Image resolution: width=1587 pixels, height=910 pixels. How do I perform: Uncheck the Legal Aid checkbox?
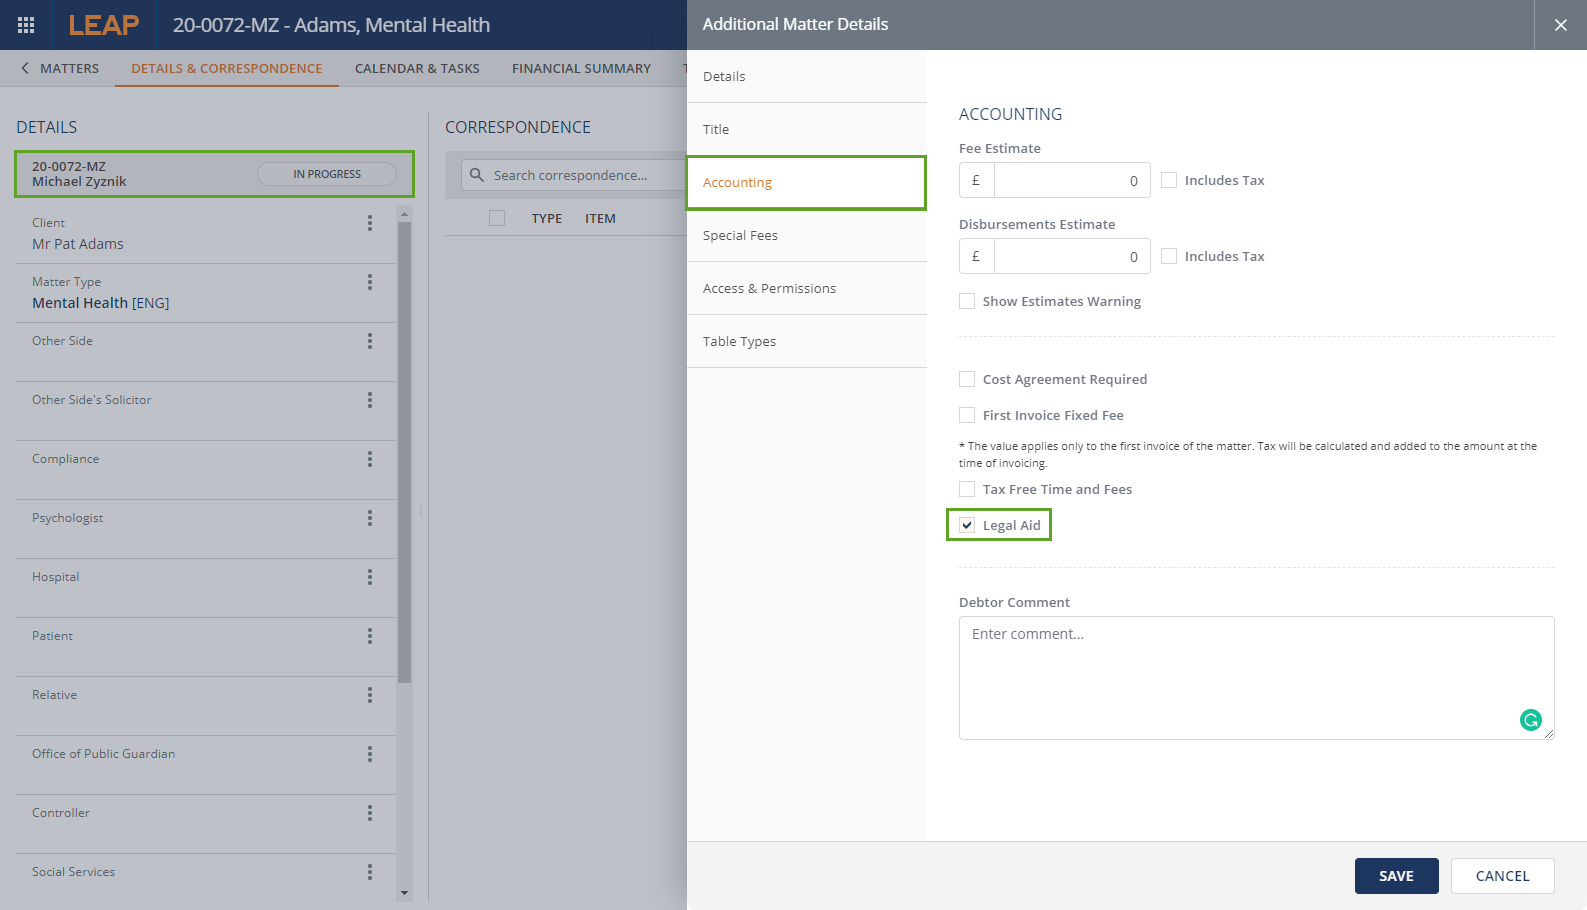click(967, 525)
